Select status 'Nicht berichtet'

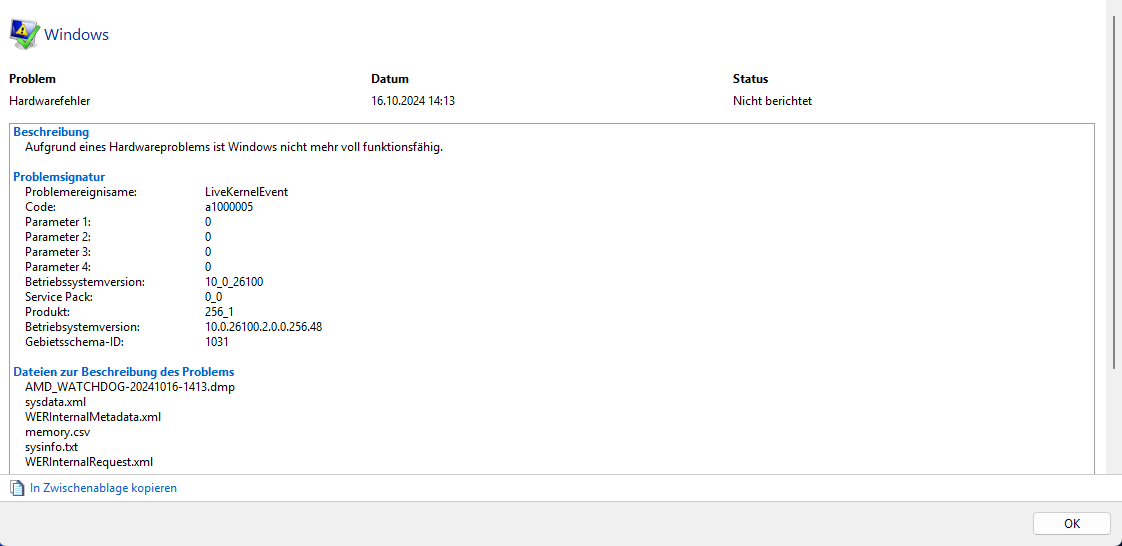point(772,101)
